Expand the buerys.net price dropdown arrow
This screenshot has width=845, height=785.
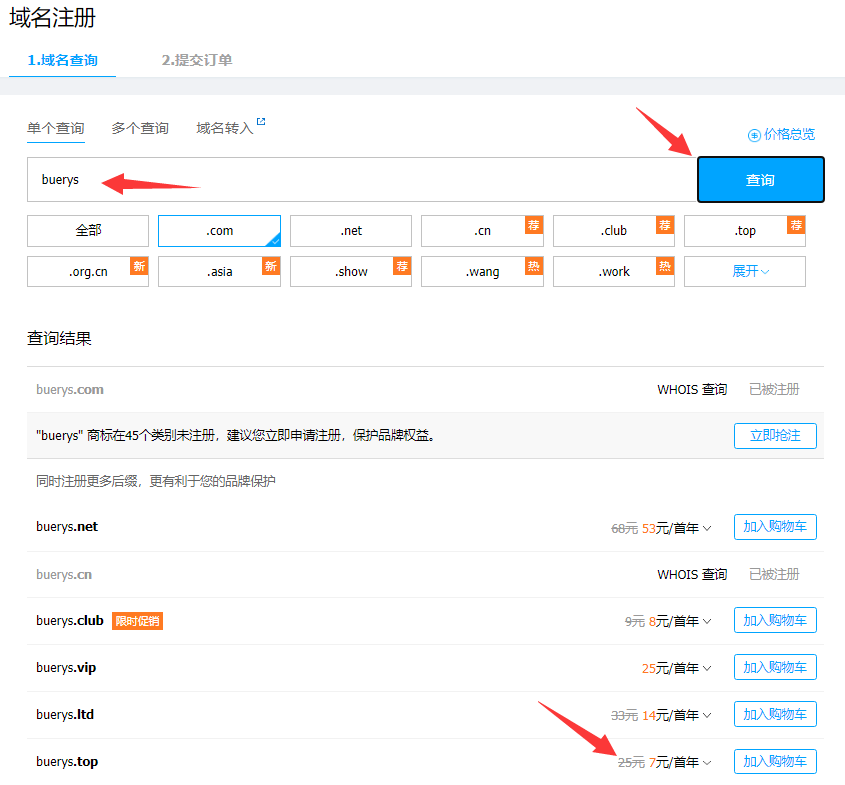[707, 529]
